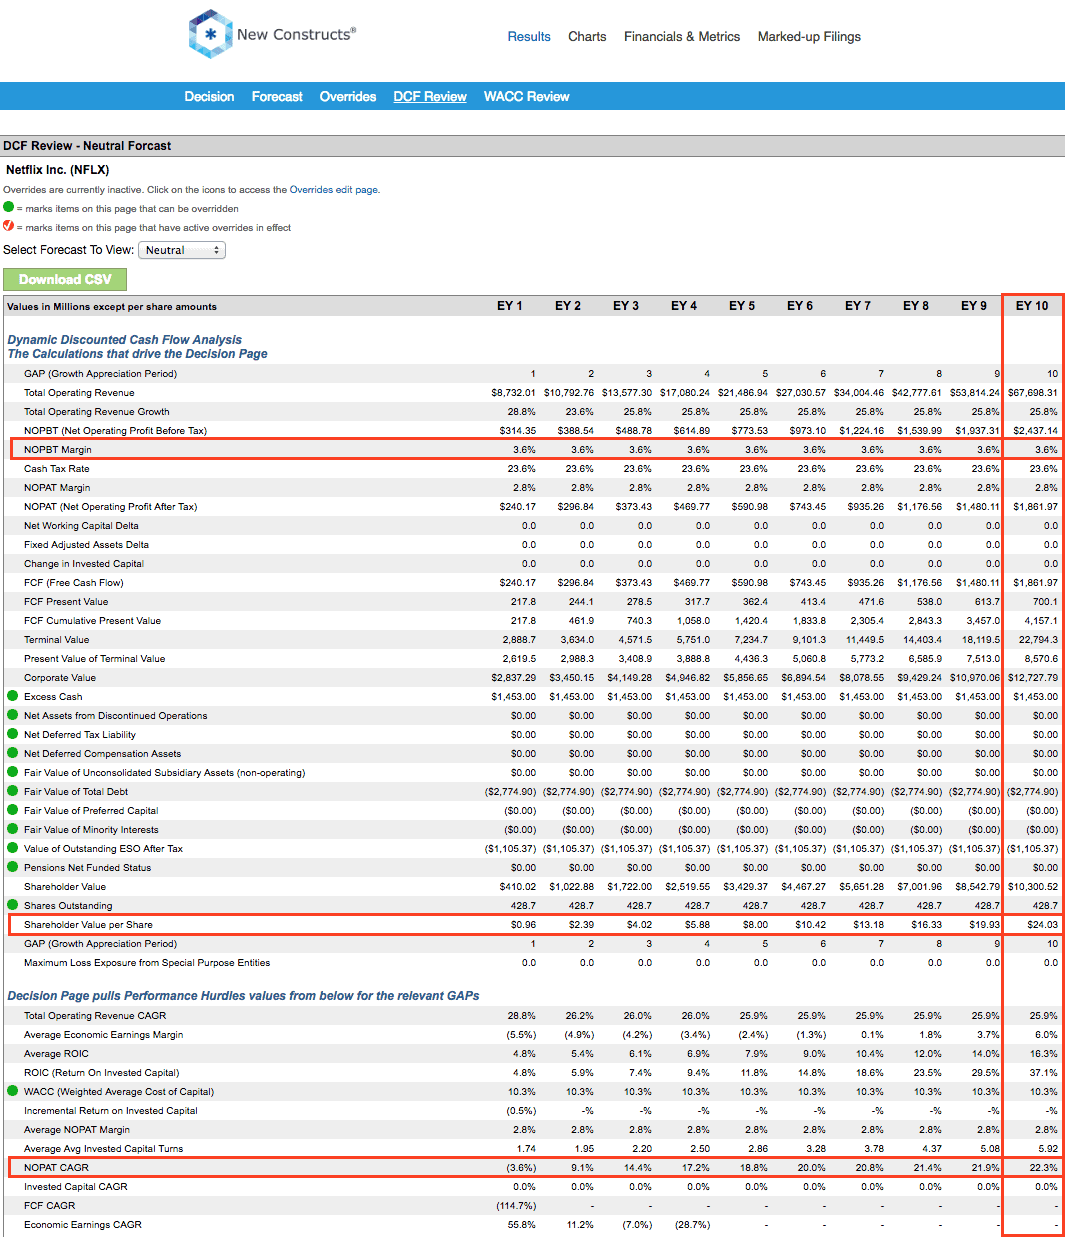Select the (114.7%) FCF CAGR value
1065x1237 pixels.
pos(516,1206)
